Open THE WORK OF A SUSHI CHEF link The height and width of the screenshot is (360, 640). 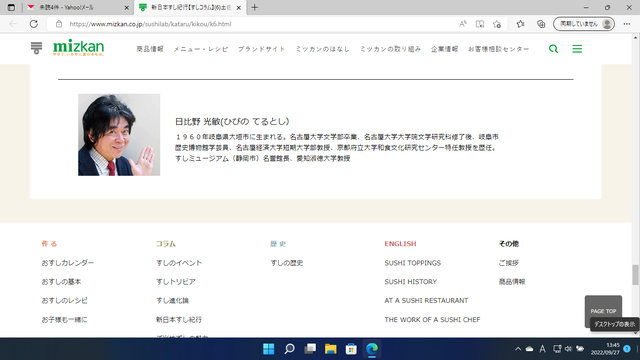(432, 320)
